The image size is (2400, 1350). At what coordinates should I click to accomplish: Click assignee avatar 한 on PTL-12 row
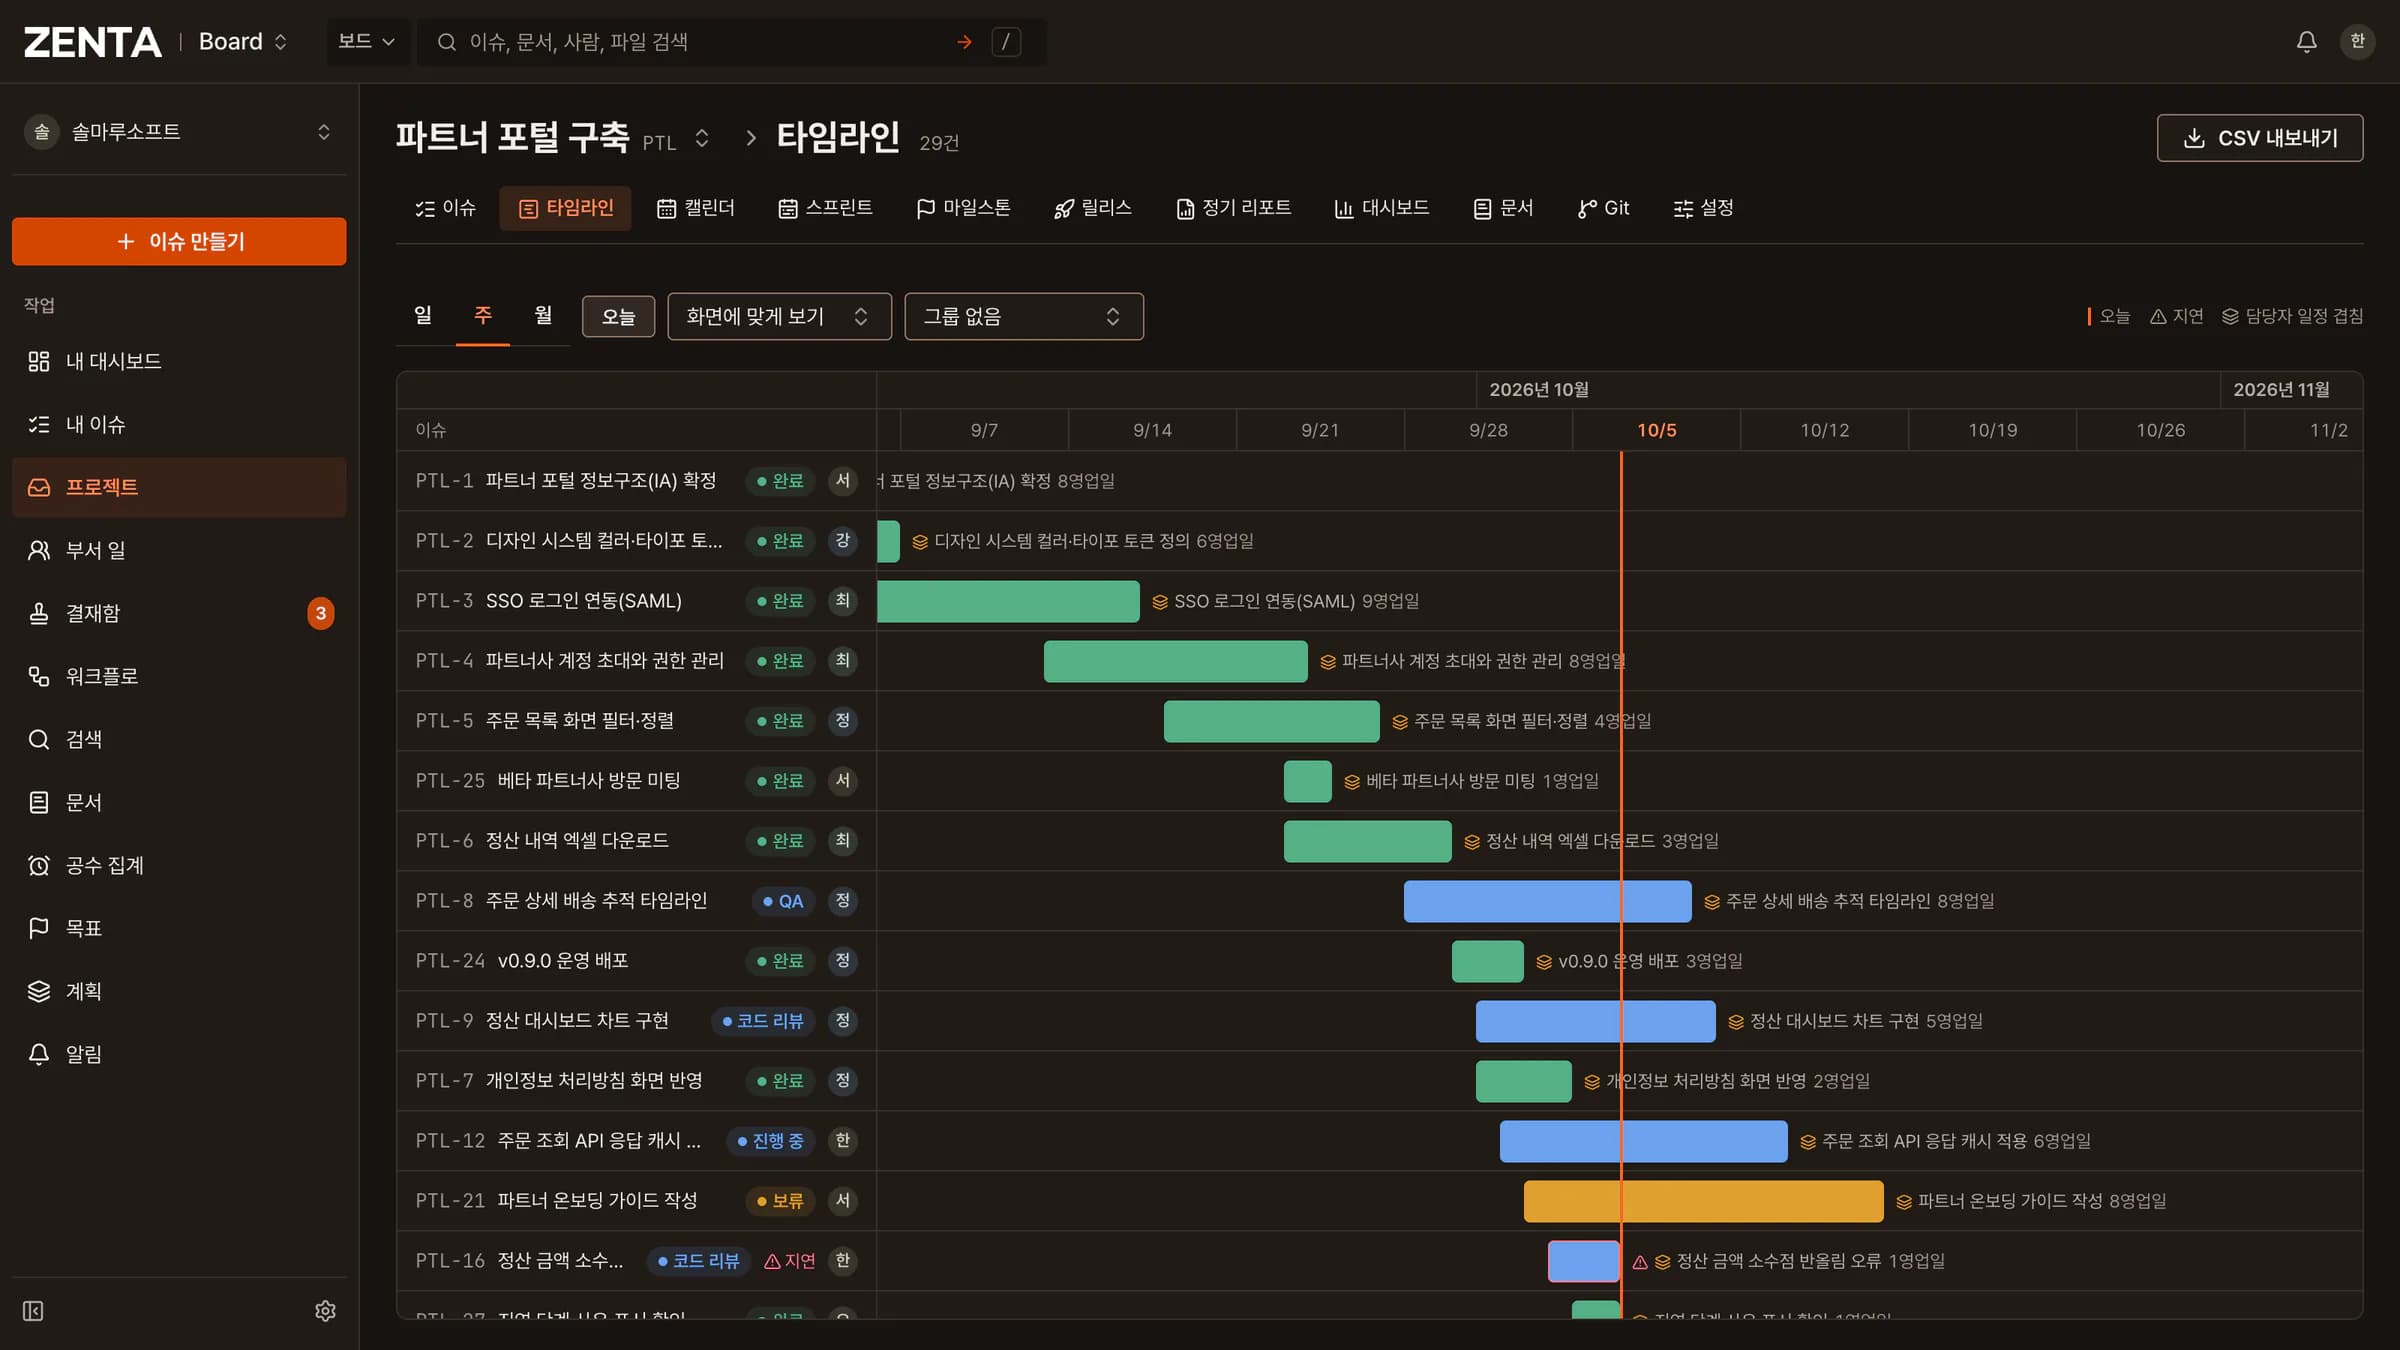pos(843,1141)
